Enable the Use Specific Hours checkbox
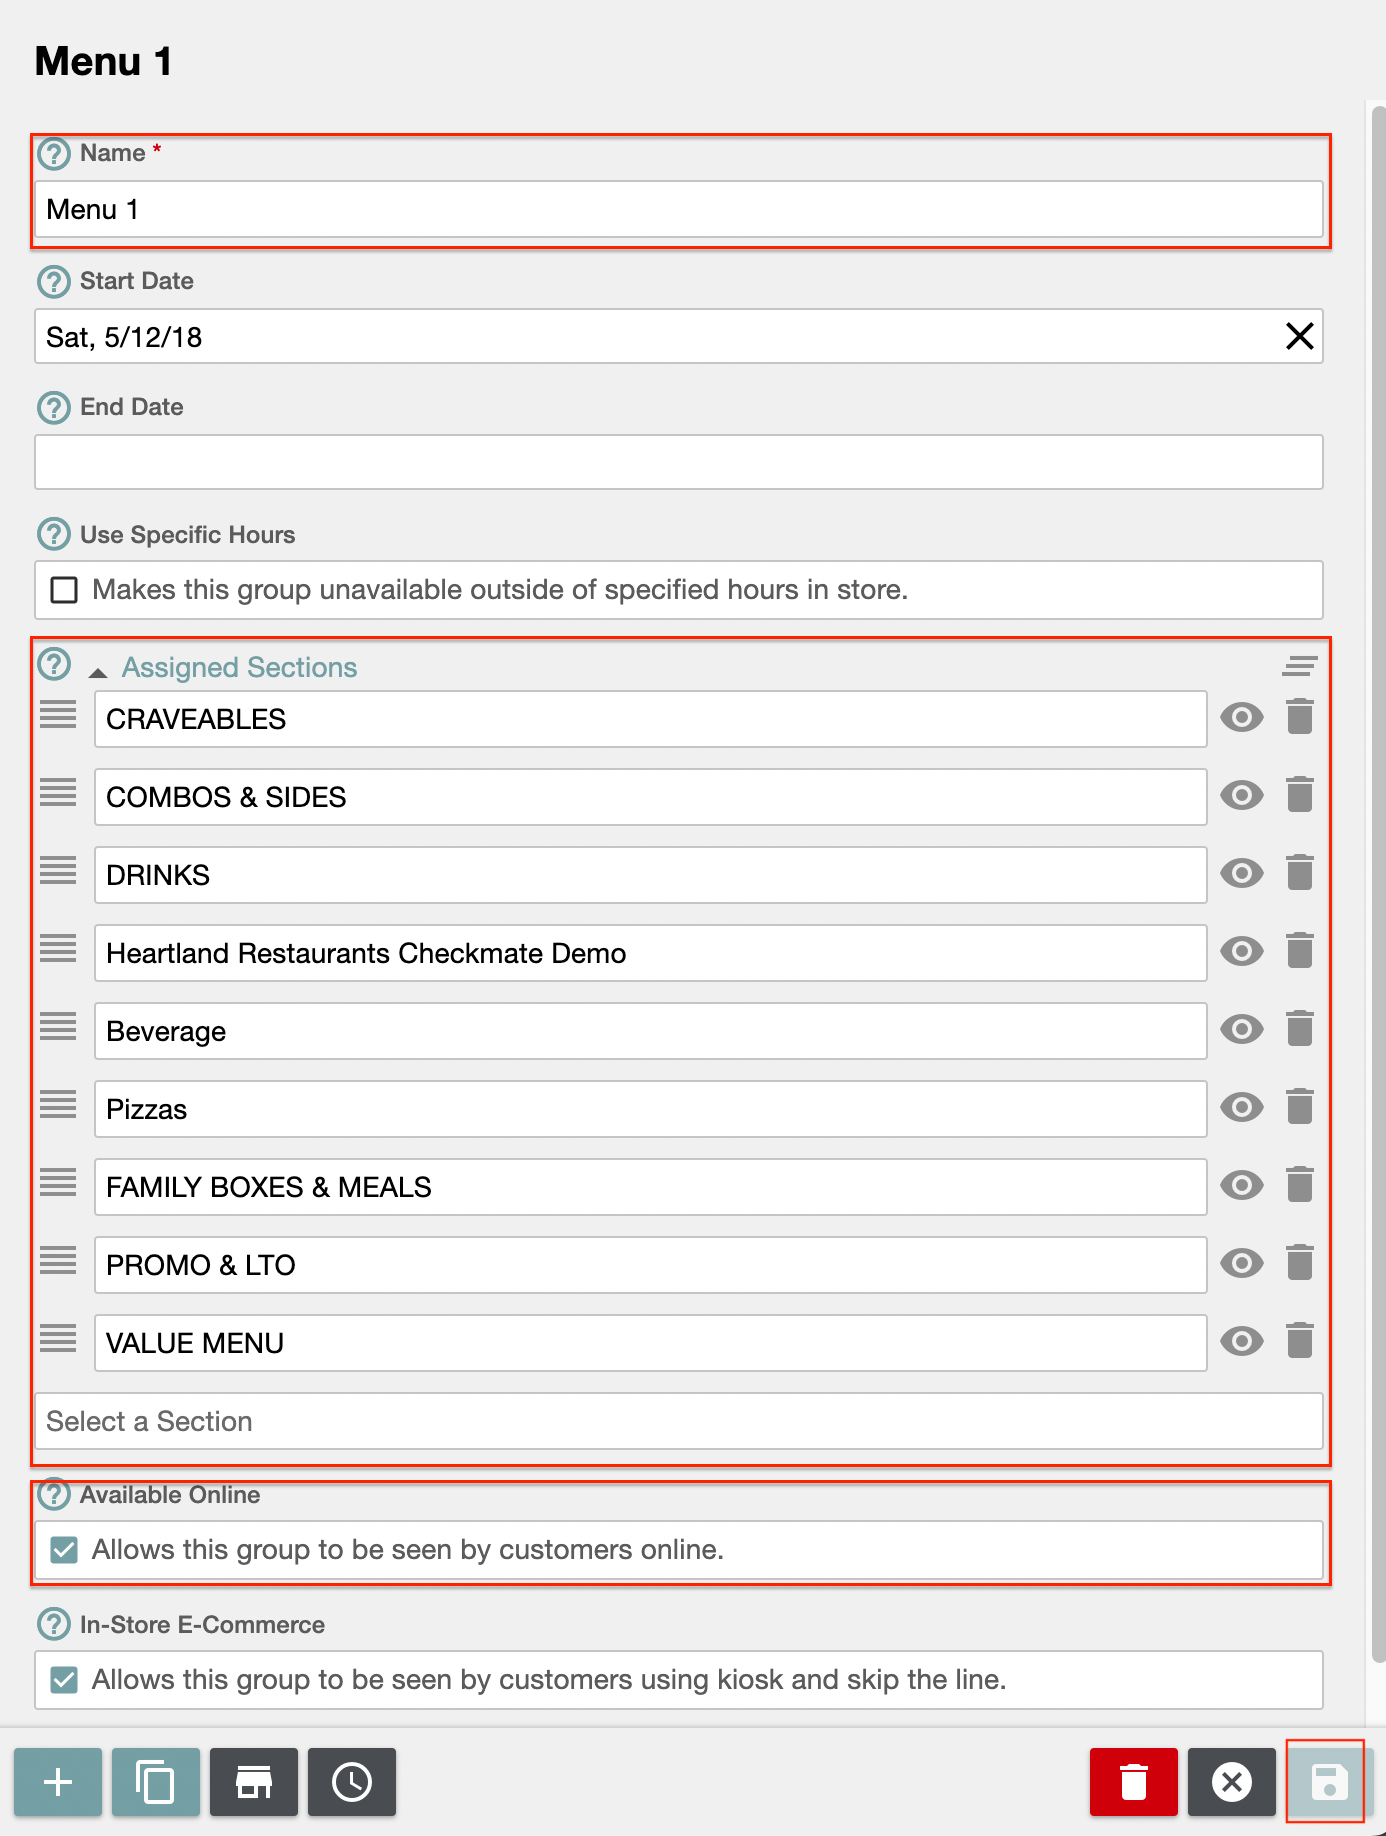The image size is (1386, 1836). [x=64, y=590]
